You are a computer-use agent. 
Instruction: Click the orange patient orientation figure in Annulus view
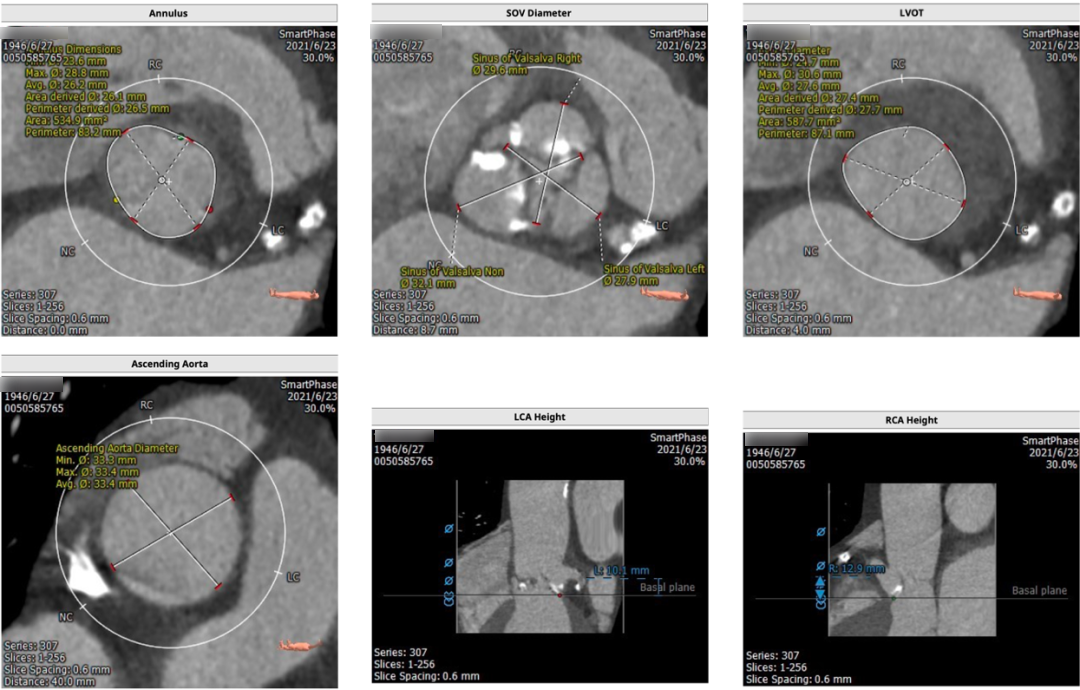coord(294,294)
